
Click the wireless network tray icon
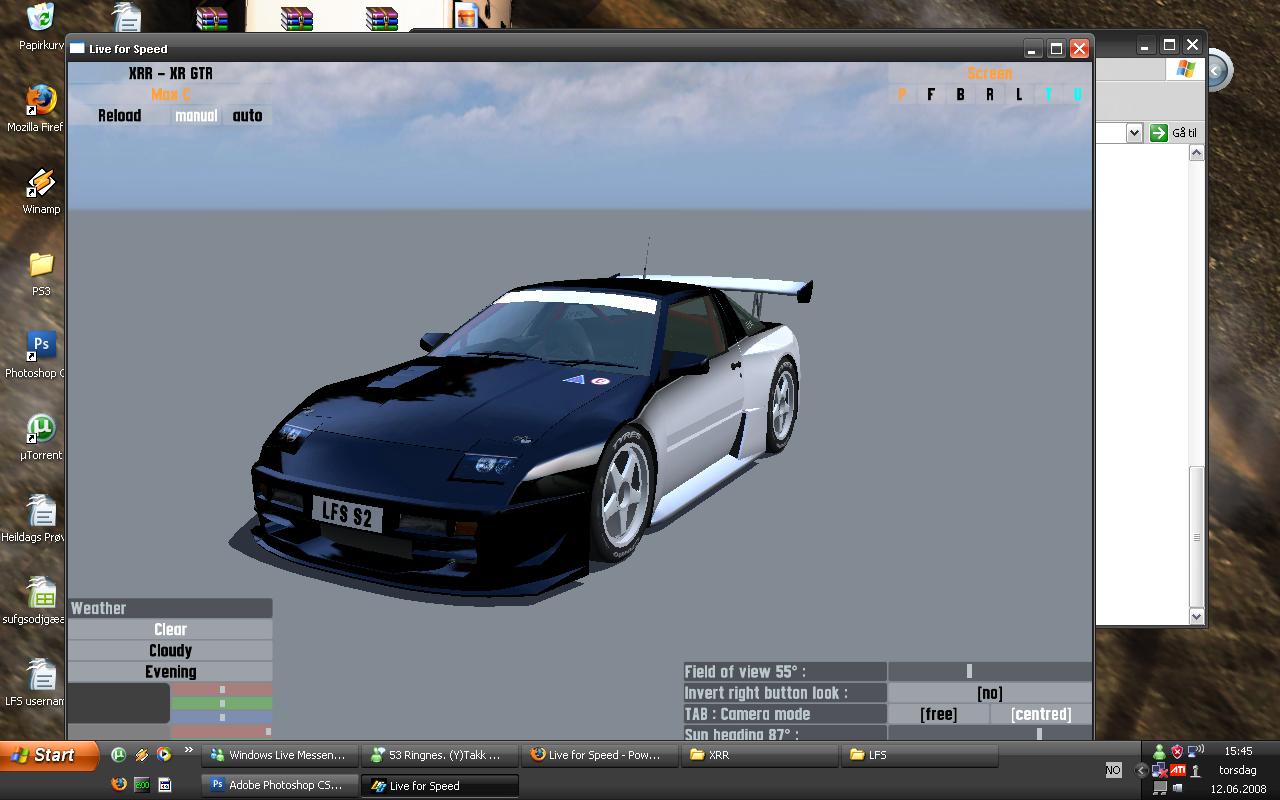tap(1196, 751)
